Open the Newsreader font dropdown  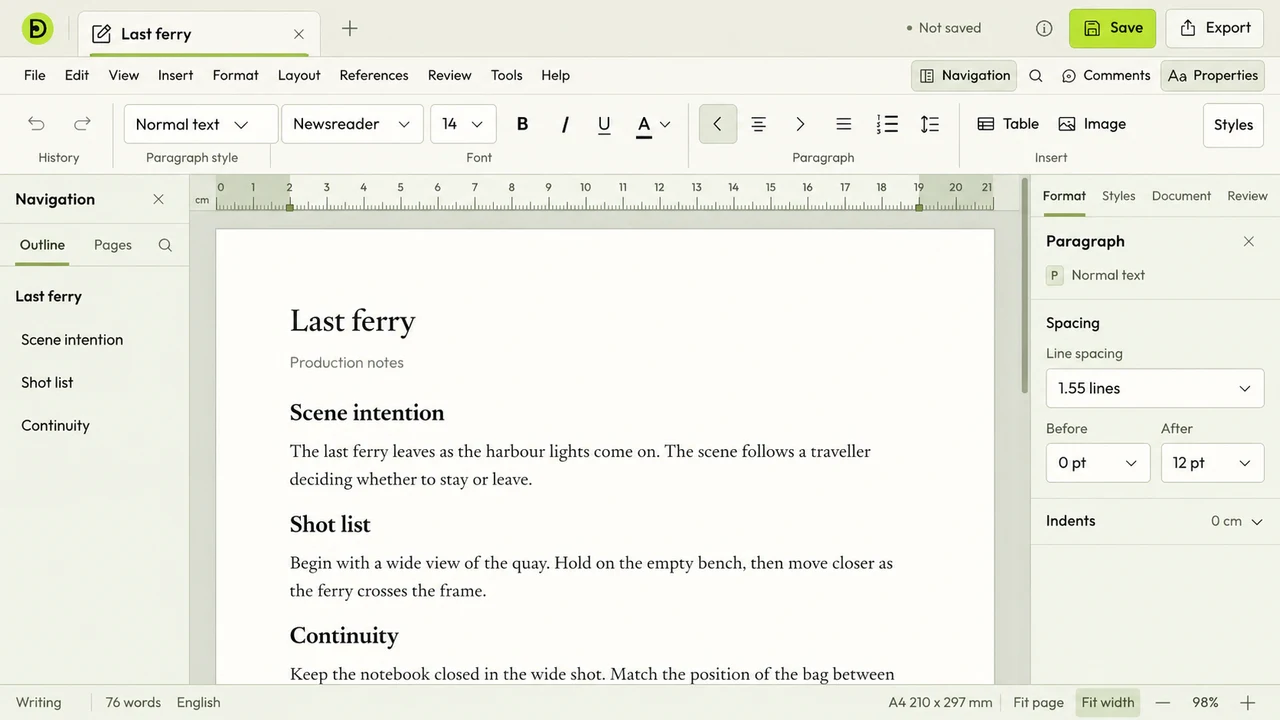coord(352,124)
